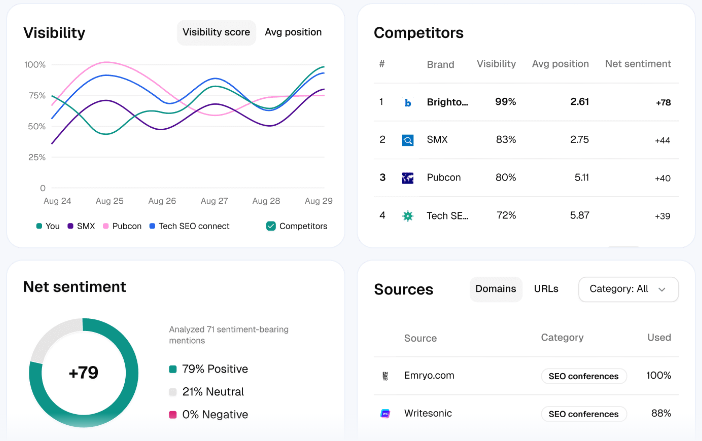This screenshot has height=441, width=702.
Task: Click the SMX brand logo icon
Action: click(x=408, y=140)
